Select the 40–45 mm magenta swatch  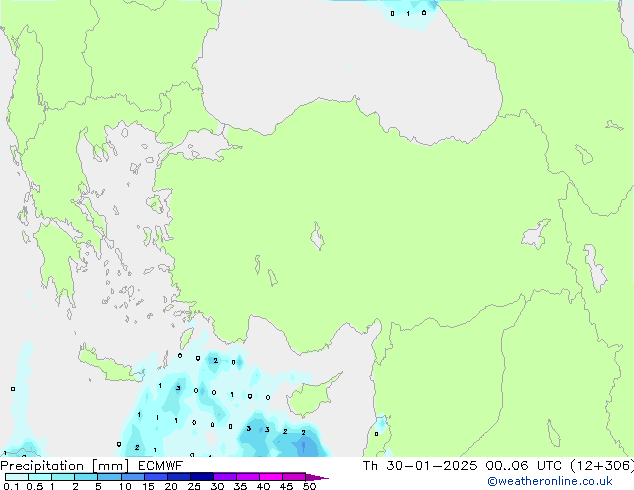(x=271, y=477)
